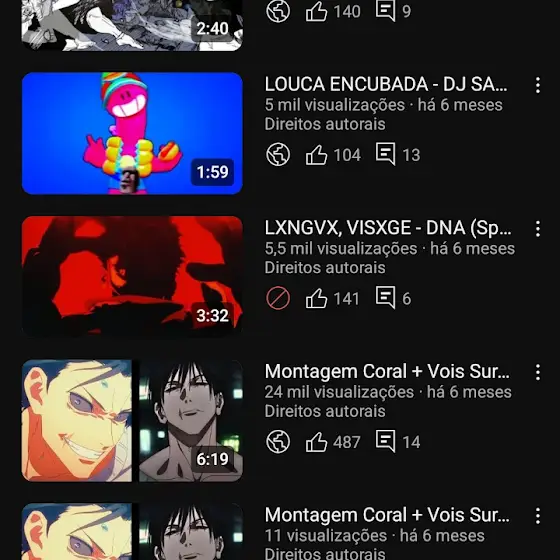Tap Direitos autorais label under DNA video
The image size is (560, 560).
(325, 268)
